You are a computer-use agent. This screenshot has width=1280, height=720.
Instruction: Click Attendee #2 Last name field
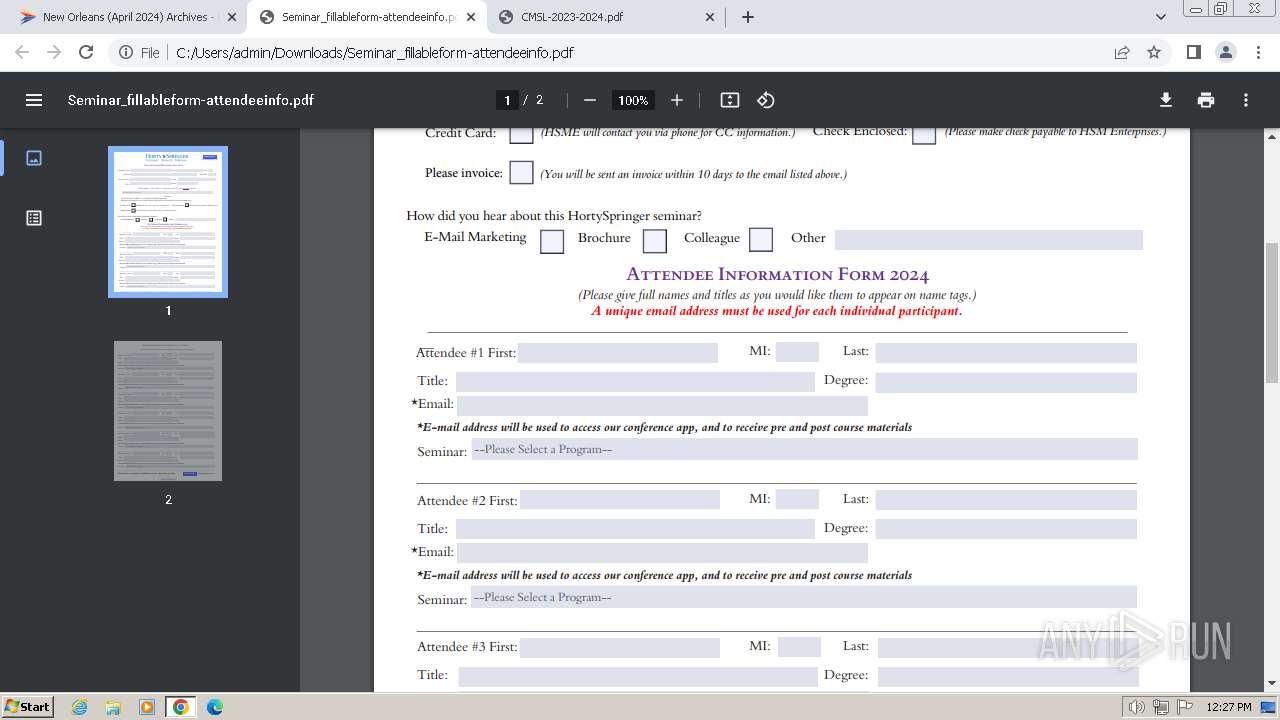pos(1006,499)
